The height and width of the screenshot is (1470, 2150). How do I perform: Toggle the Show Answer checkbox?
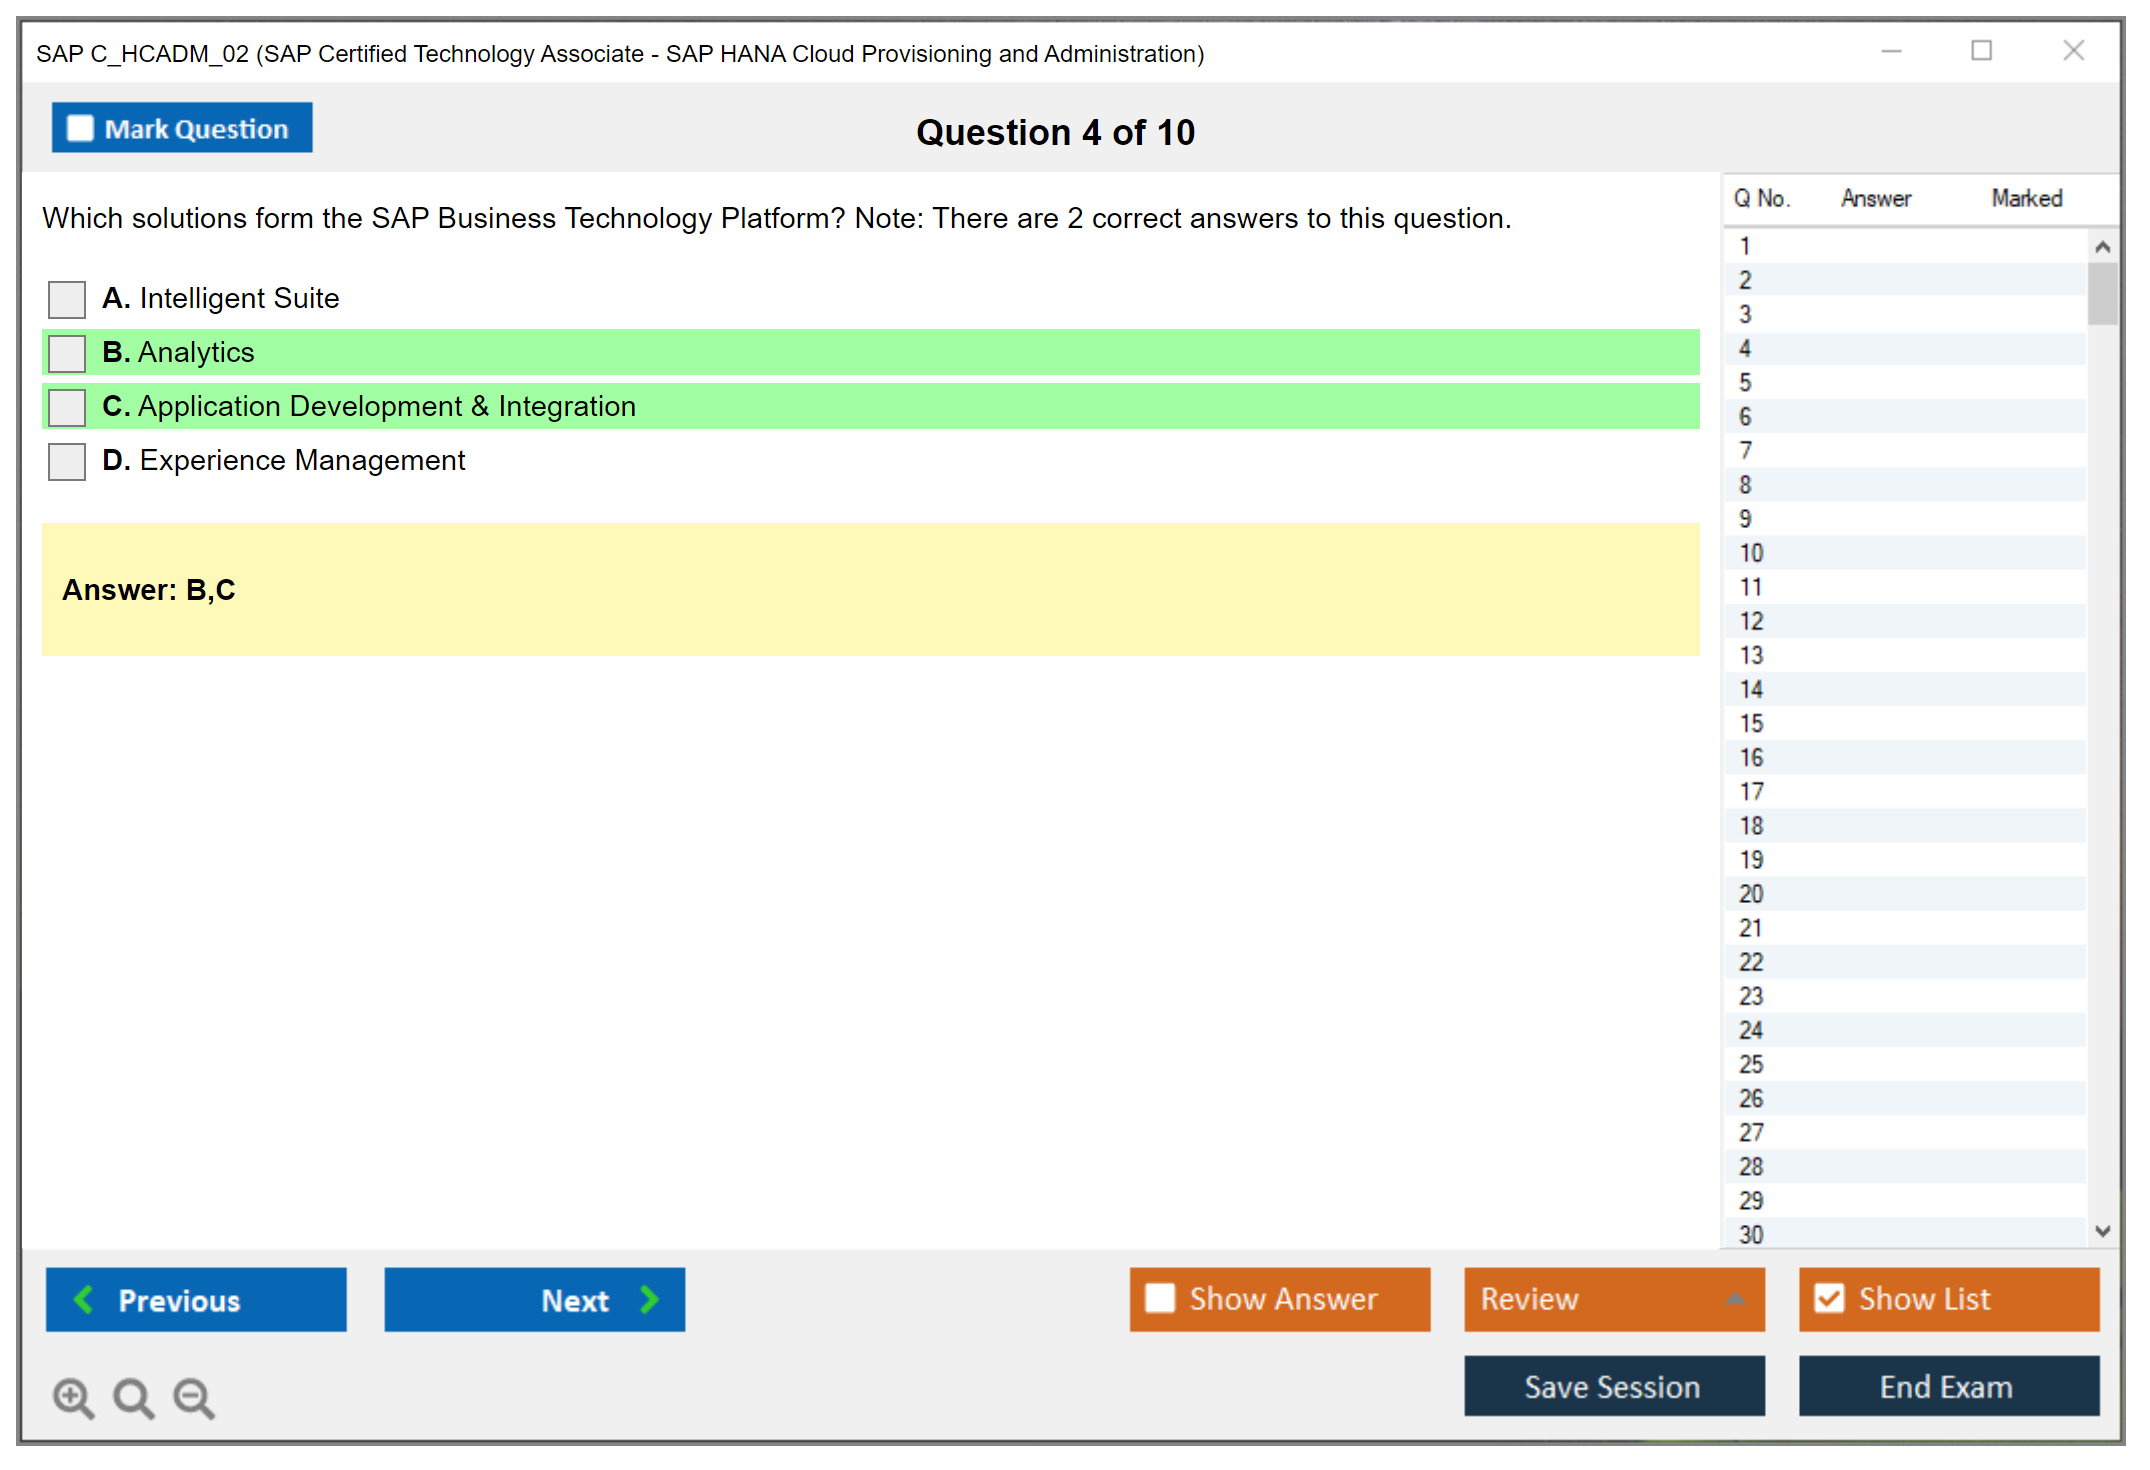tap(1160, 1298)
